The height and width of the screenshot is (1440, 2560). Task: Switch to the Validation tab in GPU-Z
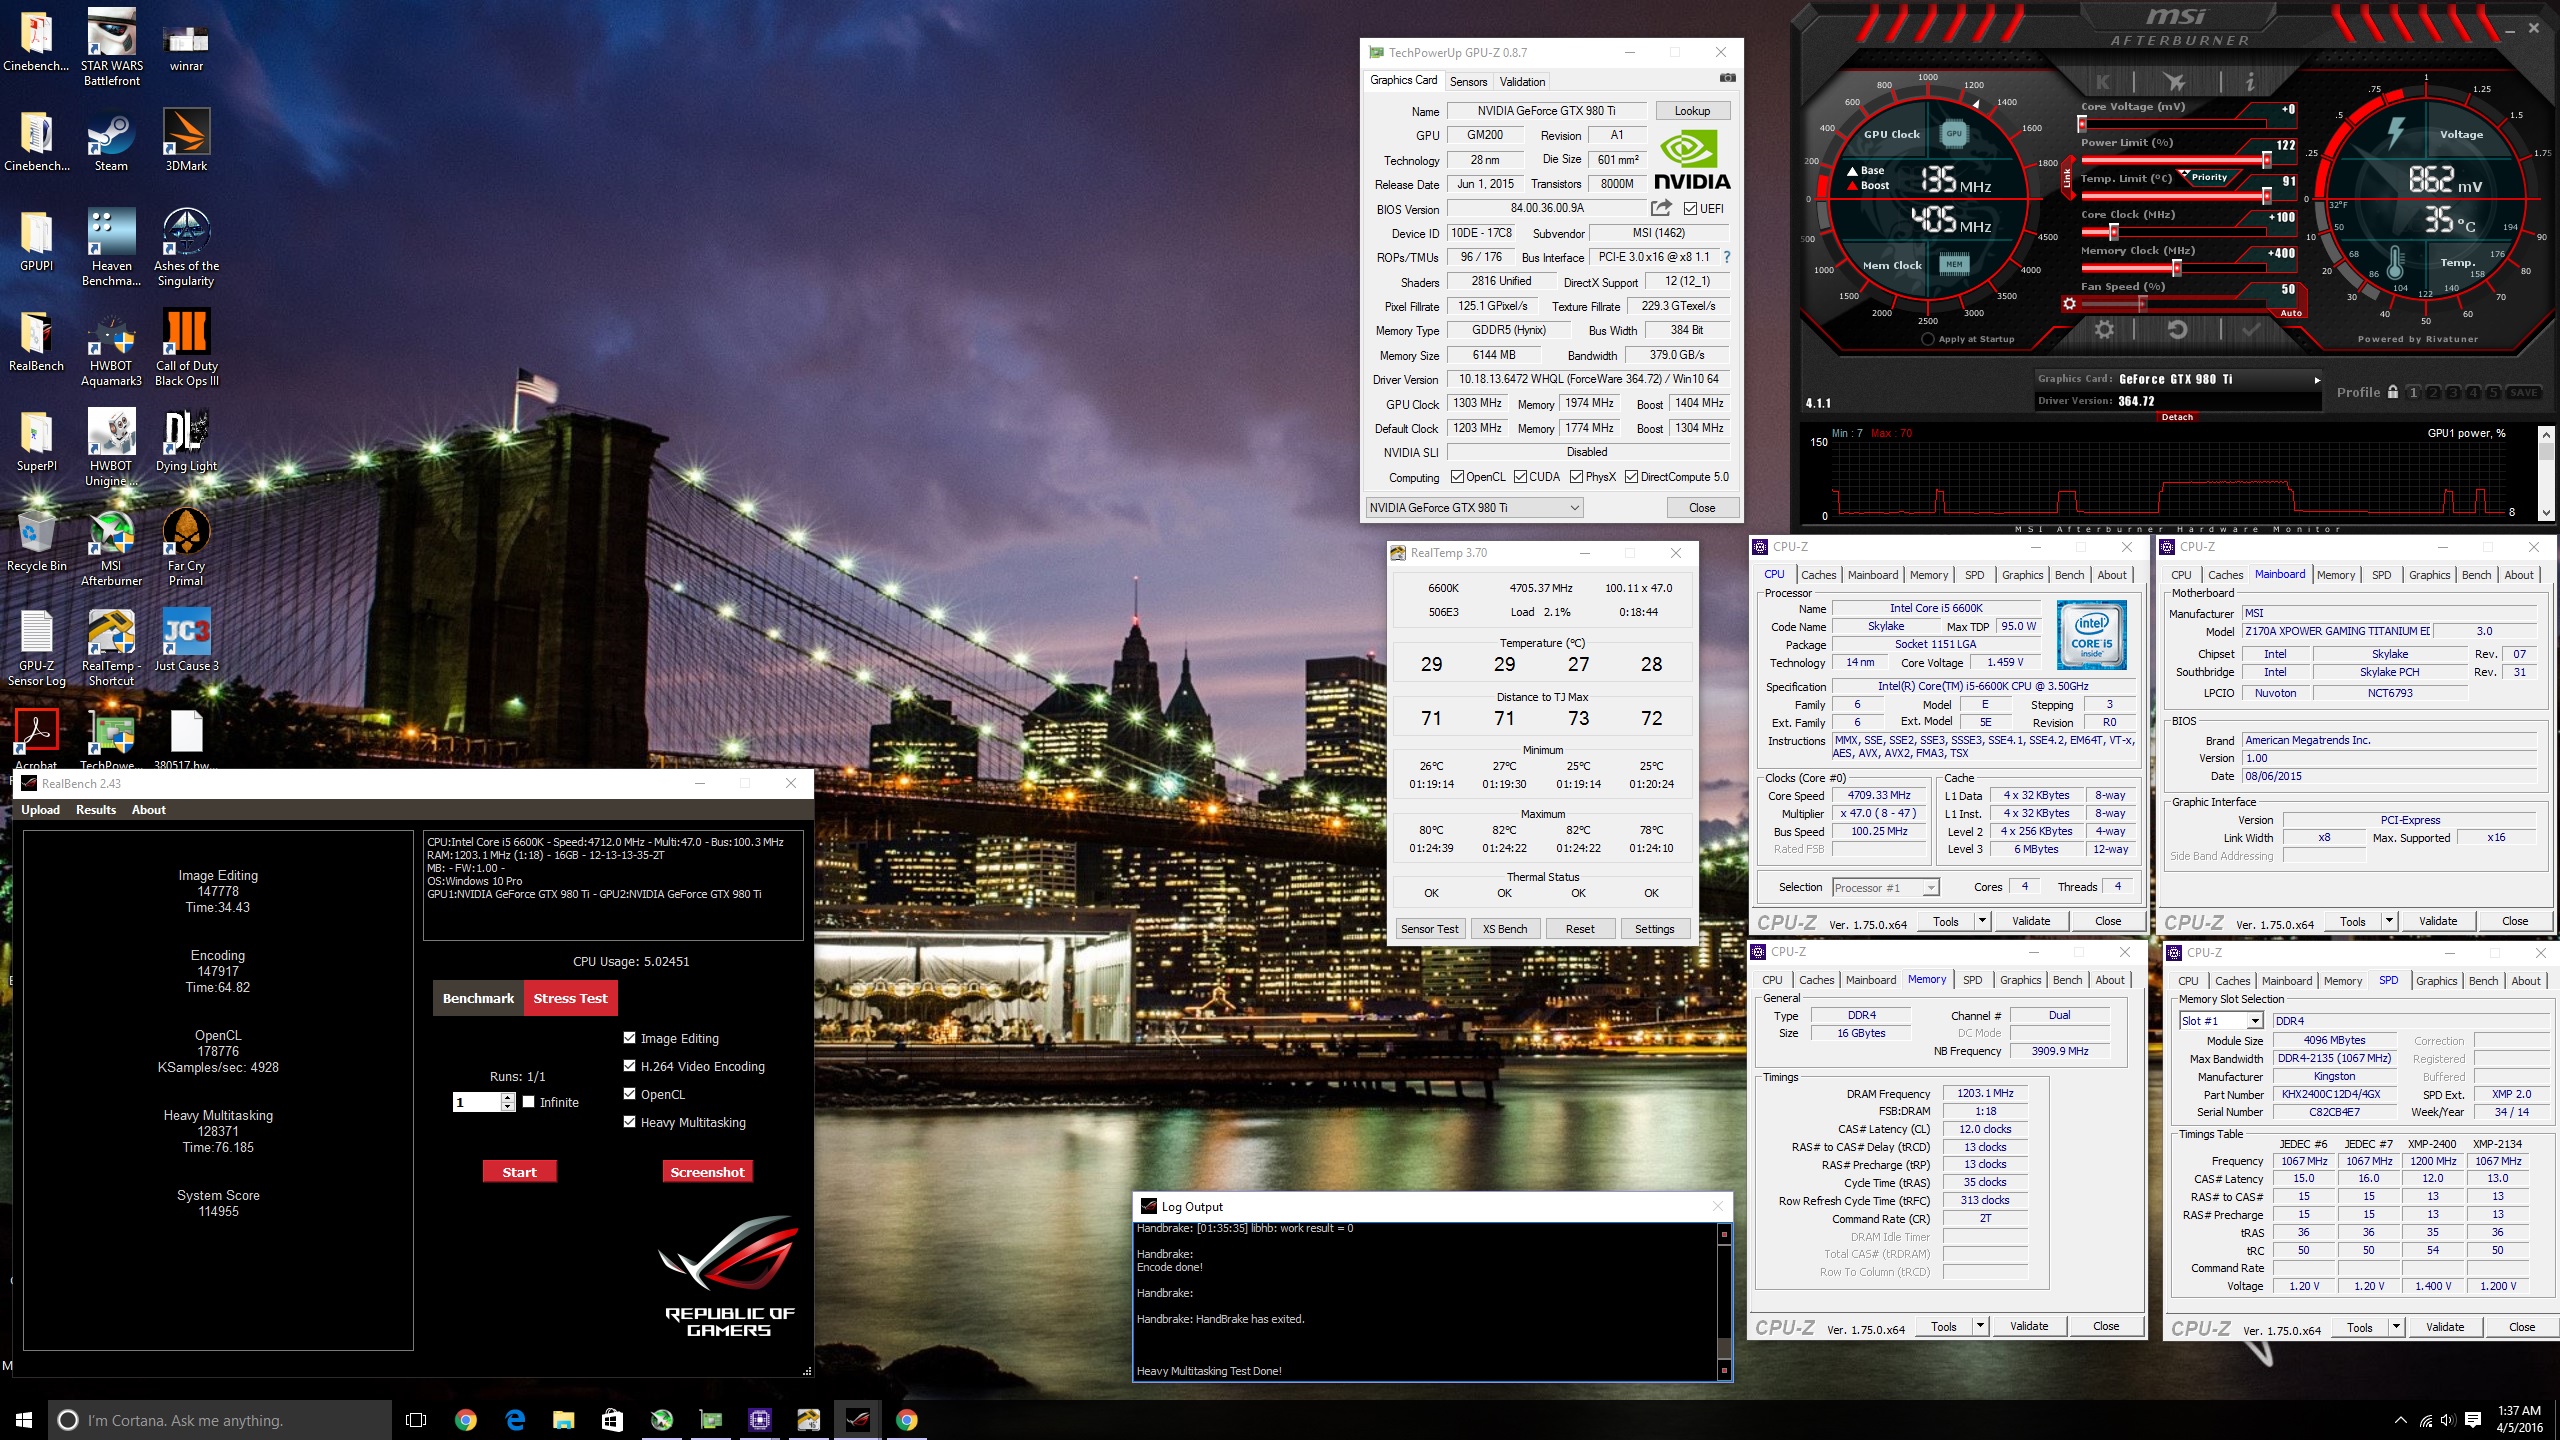[x=1522, y=82]
